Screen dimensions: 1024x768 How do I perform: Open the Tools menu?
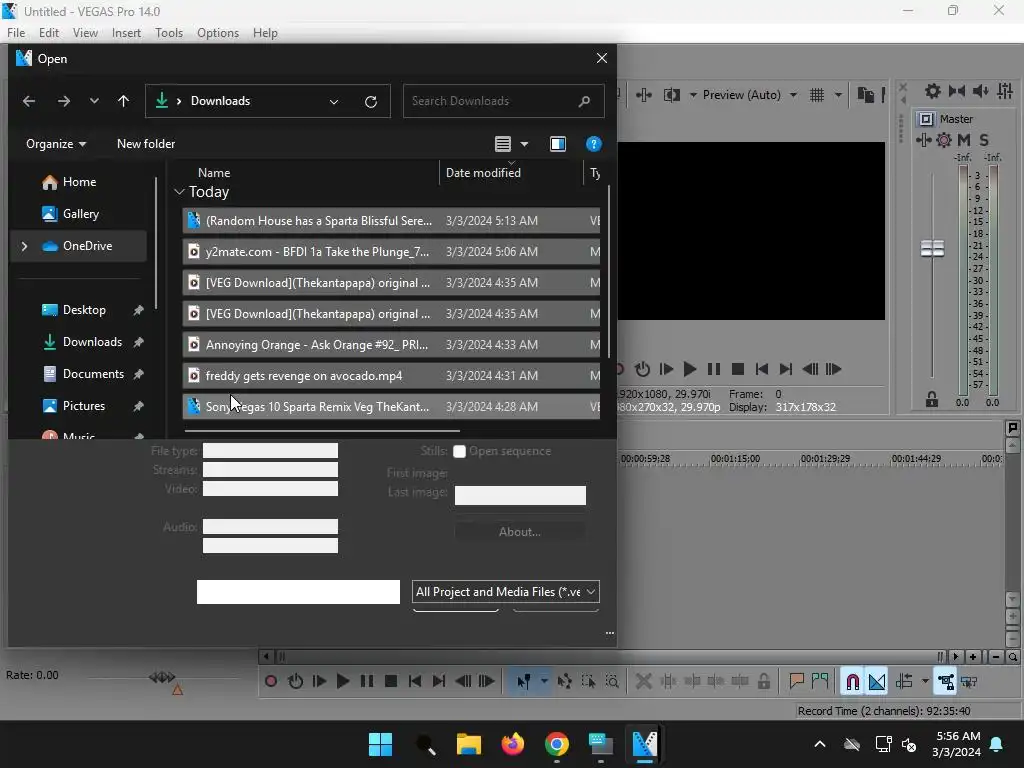(168, 33)
